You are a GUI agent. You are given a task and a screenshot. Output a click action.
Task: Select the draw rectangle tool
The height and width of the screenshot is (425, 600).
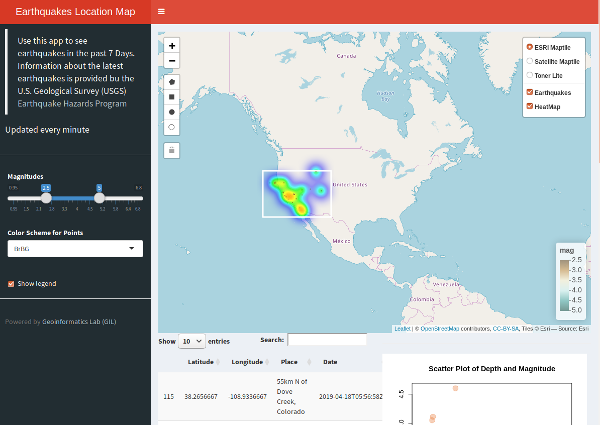tap(172, 97)
